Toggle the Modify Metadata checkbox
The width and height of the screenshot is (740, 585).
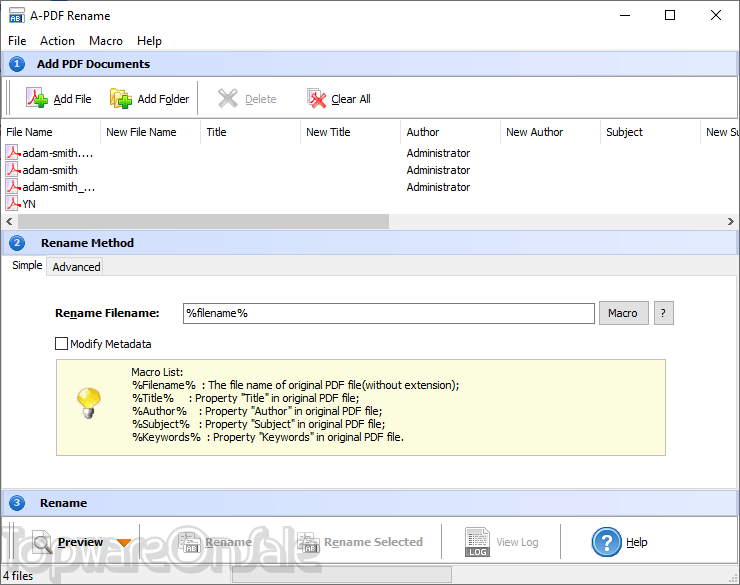pyautogui.click(x=61, y=343)
